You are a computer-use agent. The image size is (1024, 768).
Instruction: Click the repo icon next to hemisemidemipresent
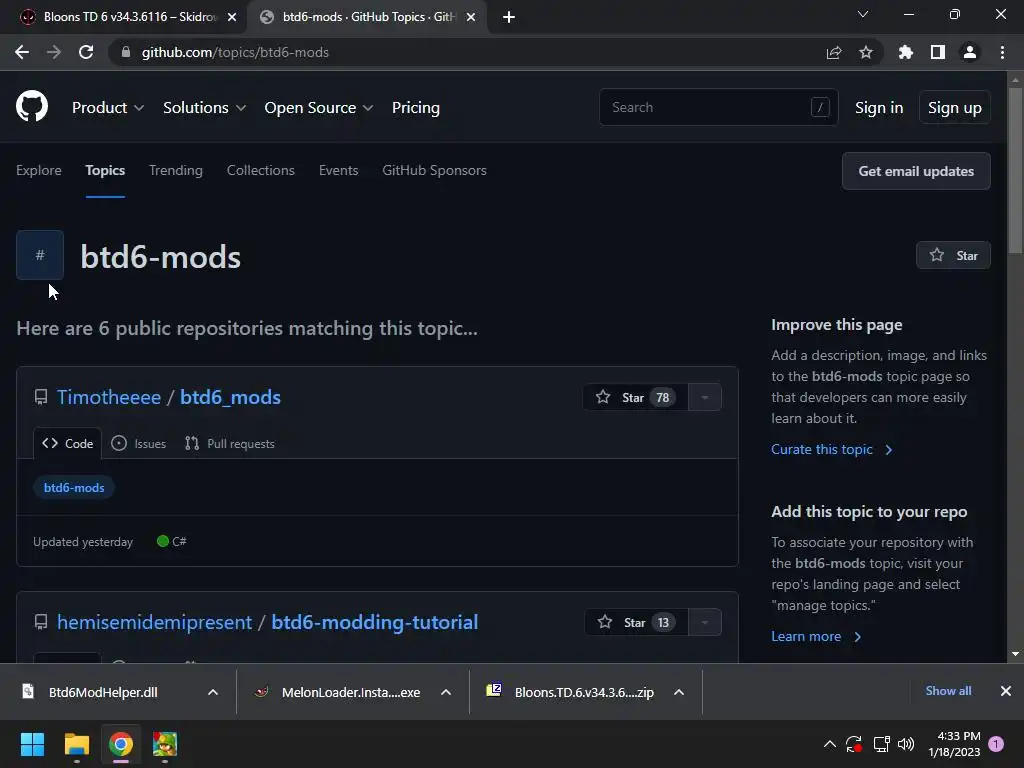click(41, 622)
